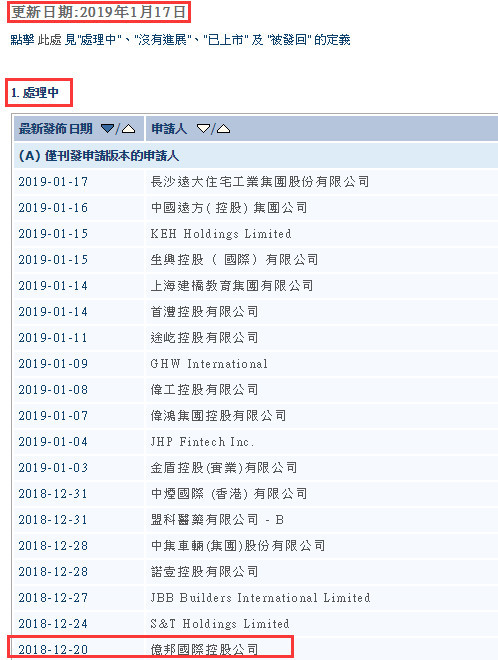The width and height of the screenshot is (498, 660).
Task: Select date 2019-01-15 beside 生興控股
Action: [x=53, y=260]
